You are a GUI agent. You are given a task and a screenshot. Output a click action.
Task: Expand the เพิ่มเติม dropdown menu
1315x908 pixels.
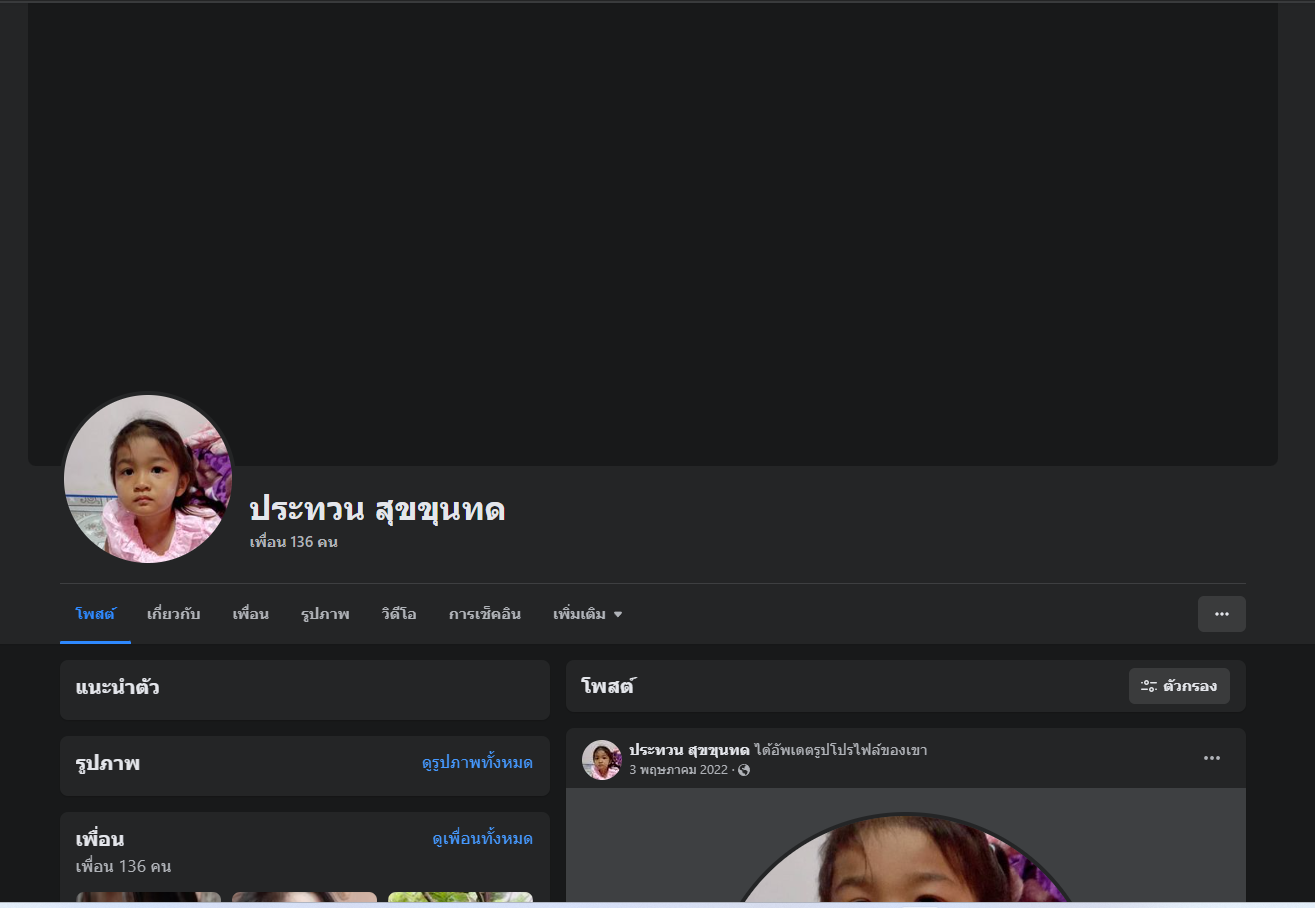[588, 614]
